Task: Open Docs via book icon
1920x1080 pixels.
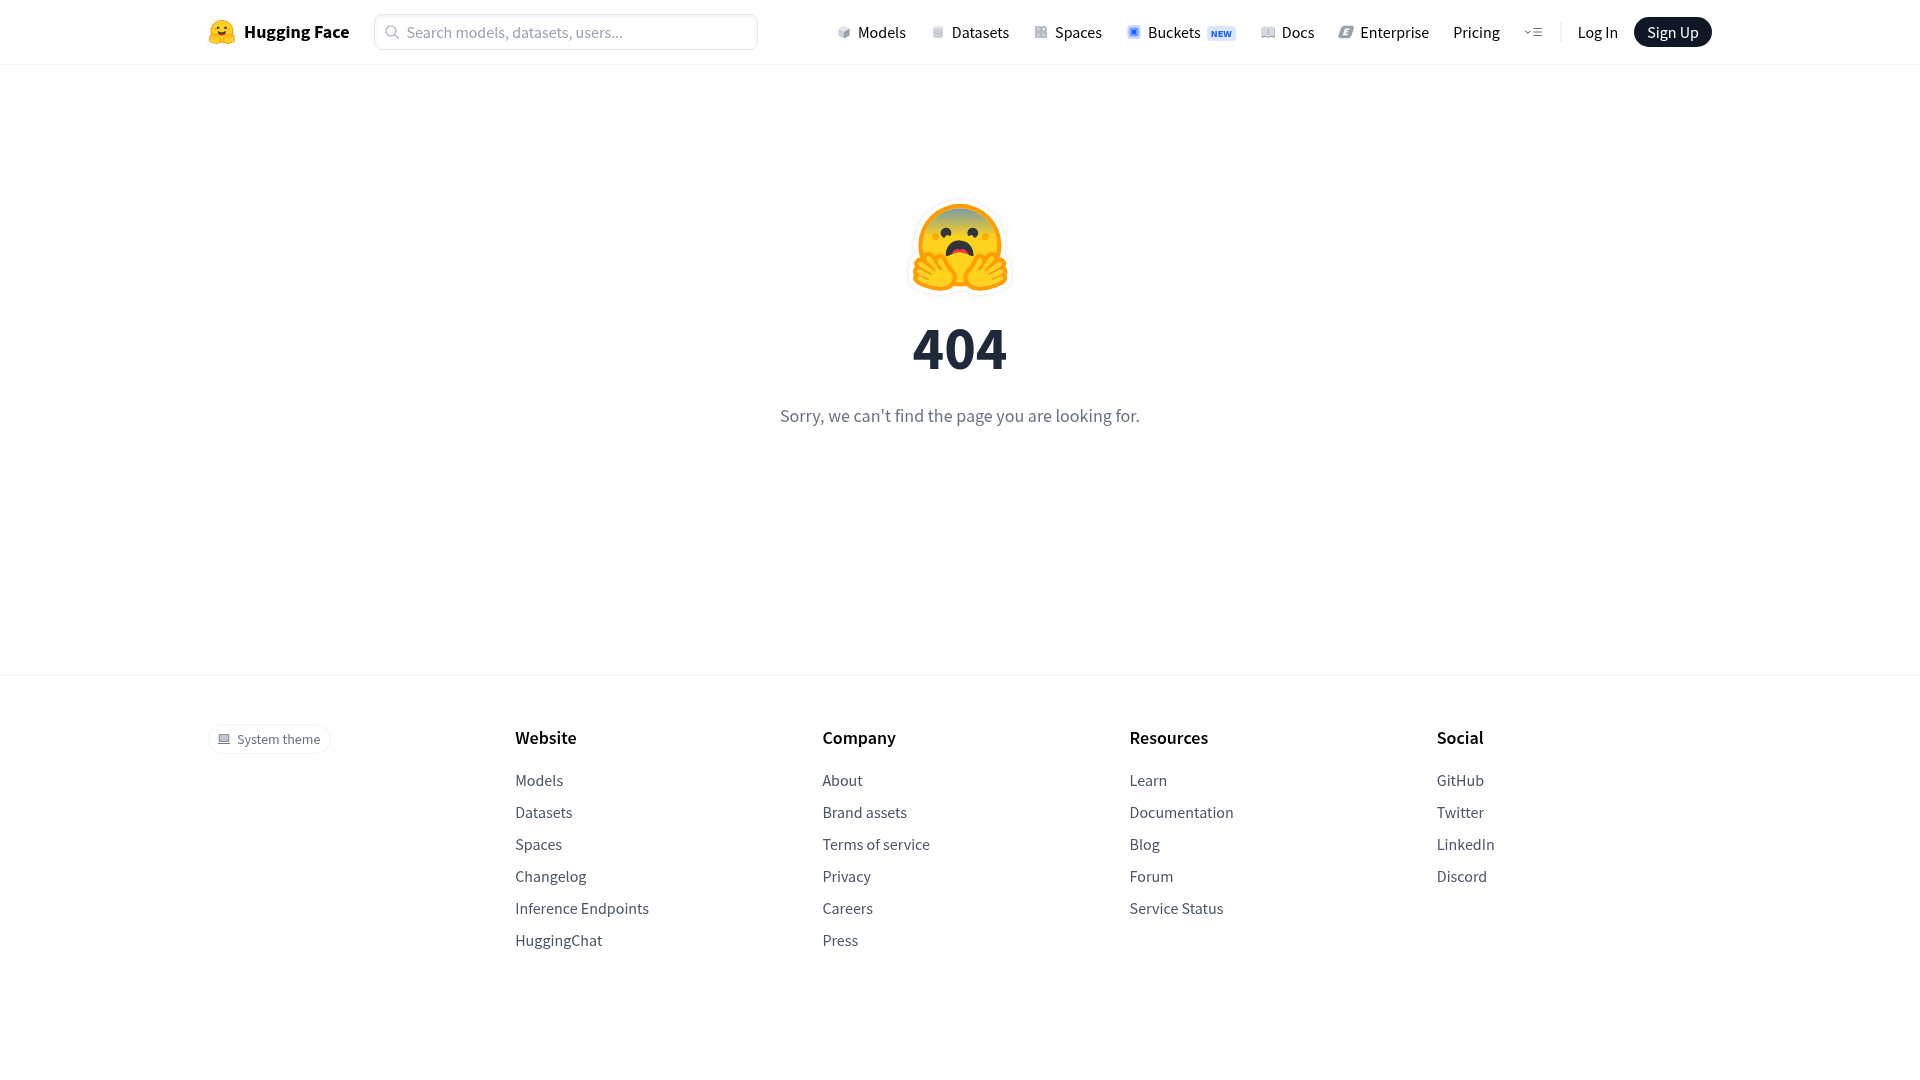Action: click(1268, 32)
